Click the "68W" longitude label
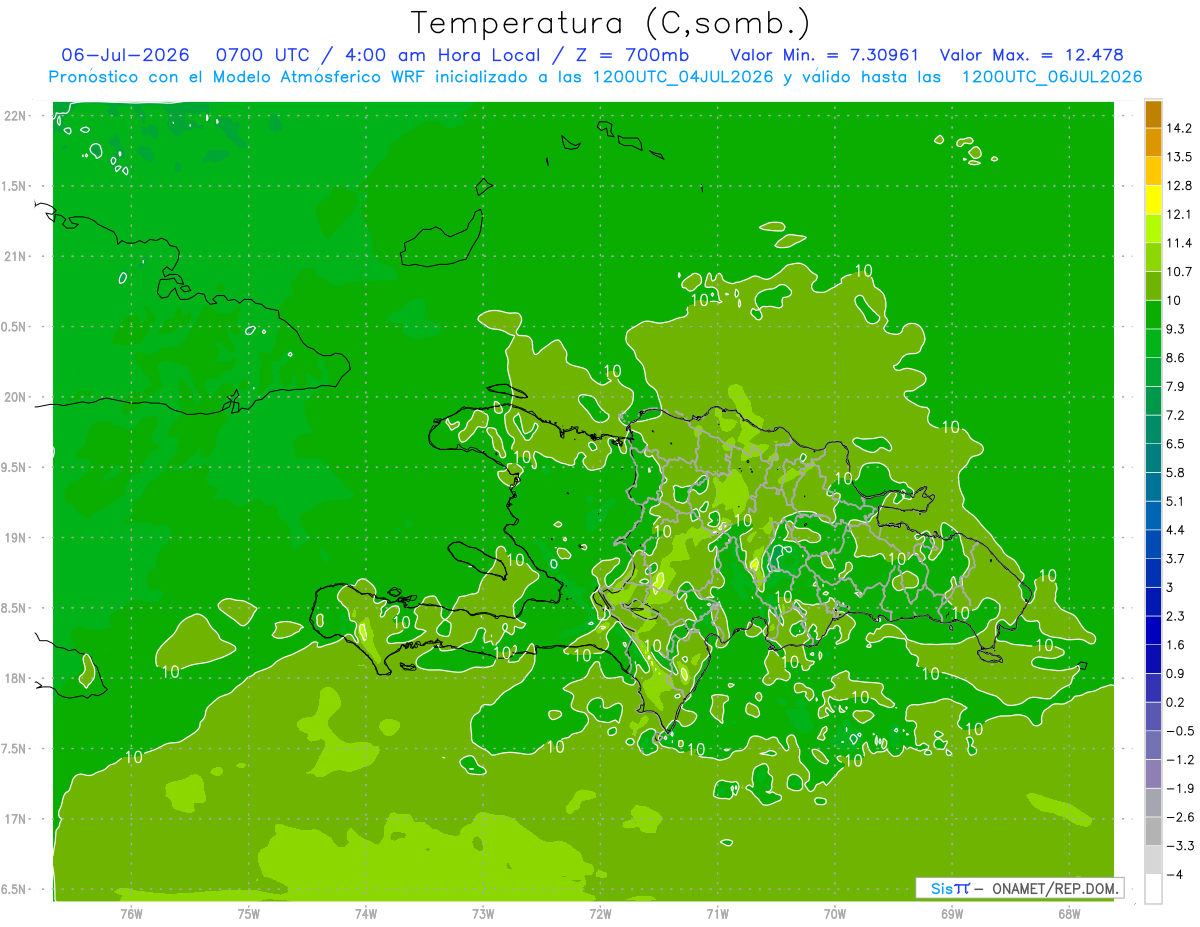This screenshot has height=927, width=1200. 1069,913
